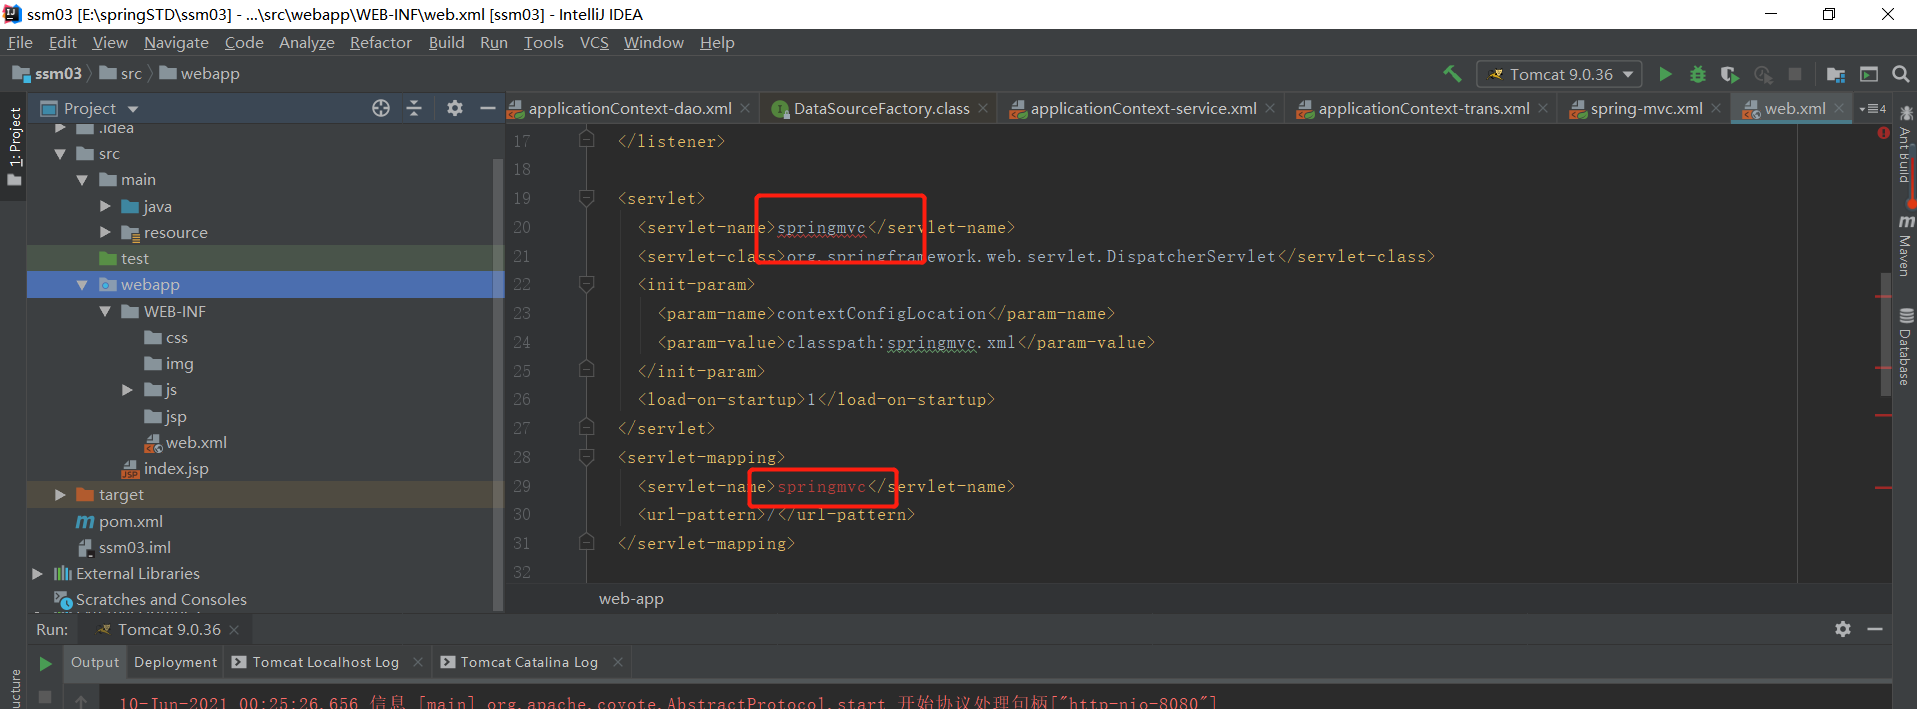
Task: Click the locate/scroll-from-source target icon
Action: tap(381, 108)
